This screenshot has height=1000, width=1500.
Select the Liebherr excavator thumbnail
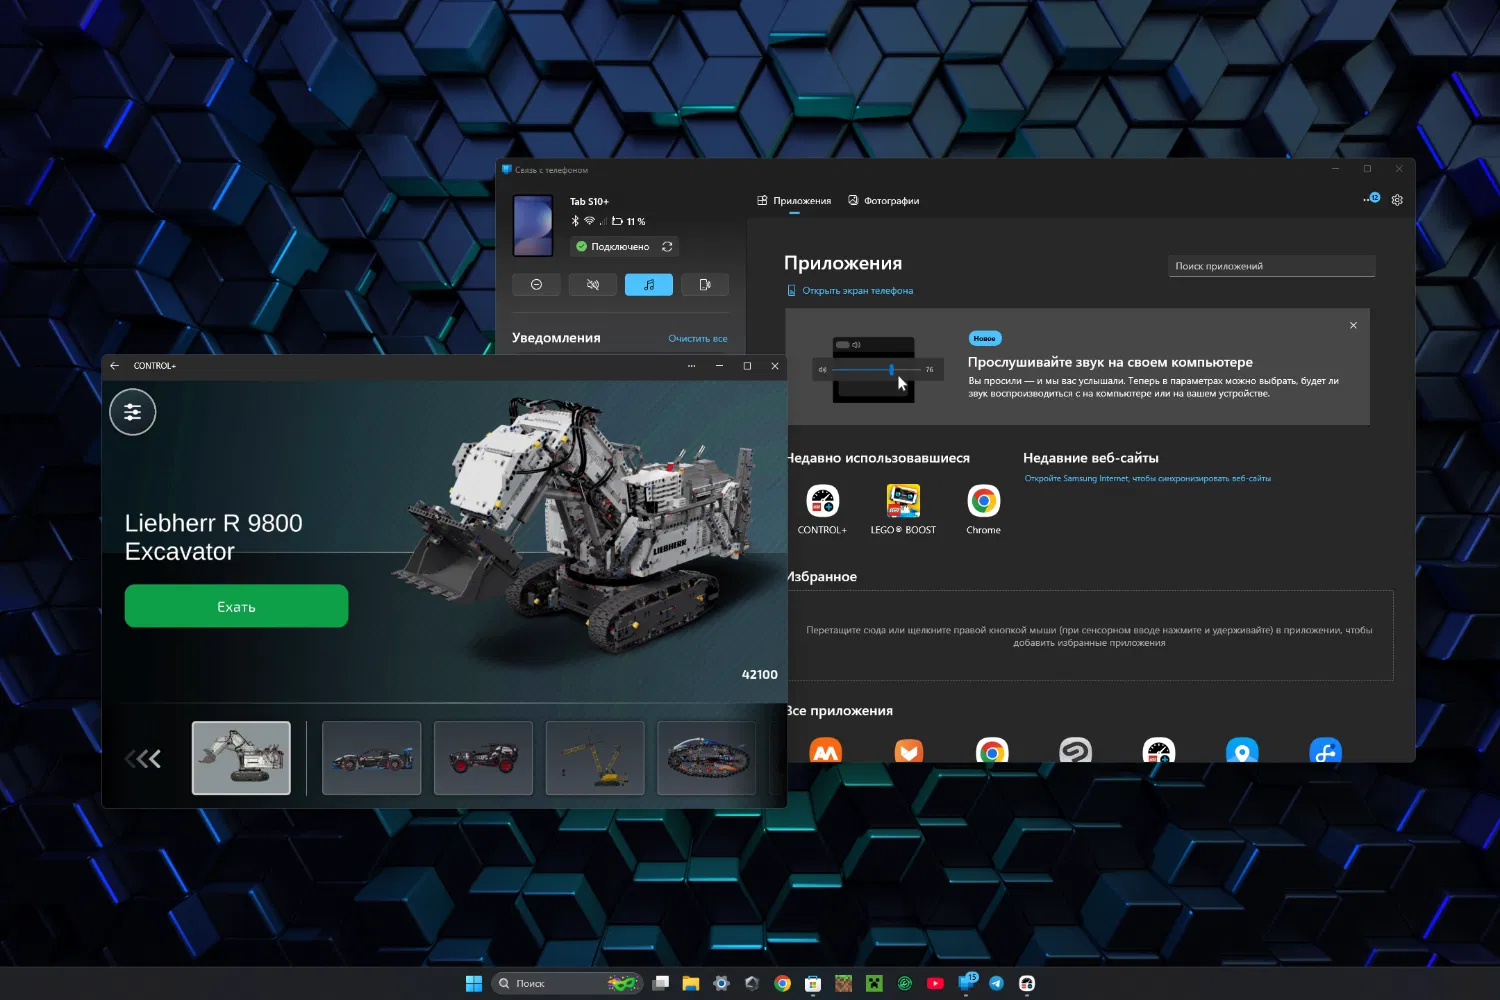pyautogui.click(x=241, y=758)
